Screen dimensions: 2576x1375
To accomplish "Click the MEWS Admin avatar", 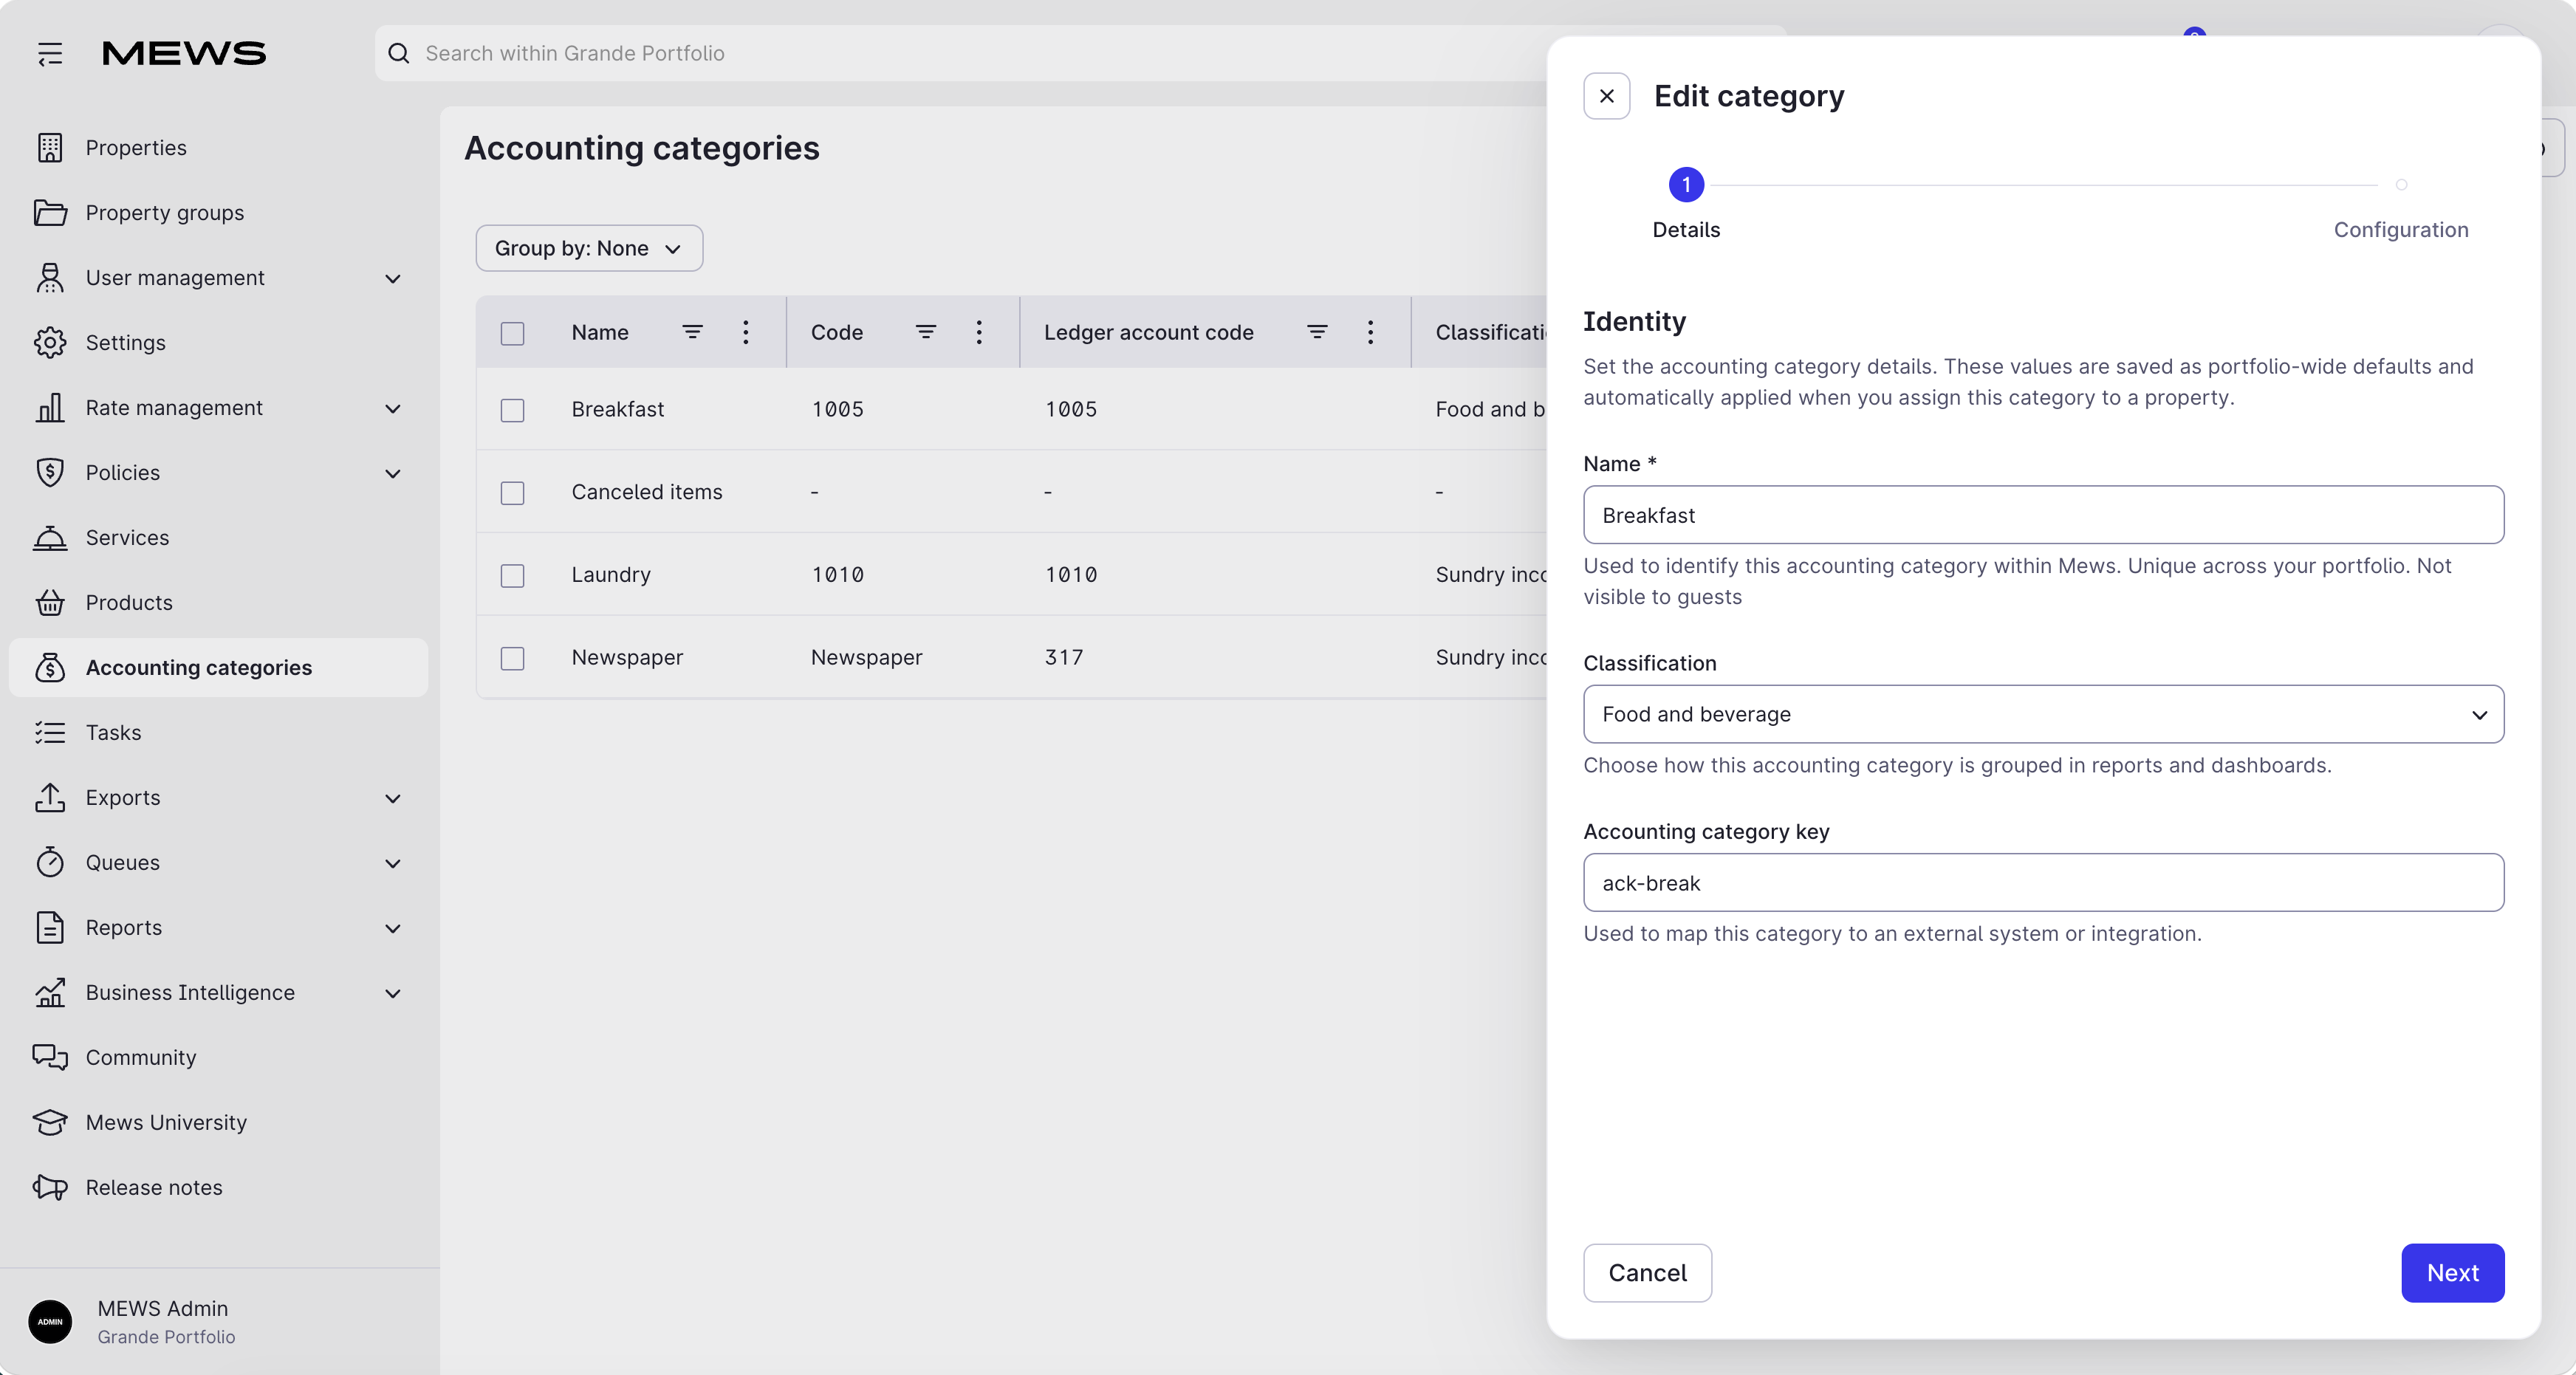I will click(50, 1322).
